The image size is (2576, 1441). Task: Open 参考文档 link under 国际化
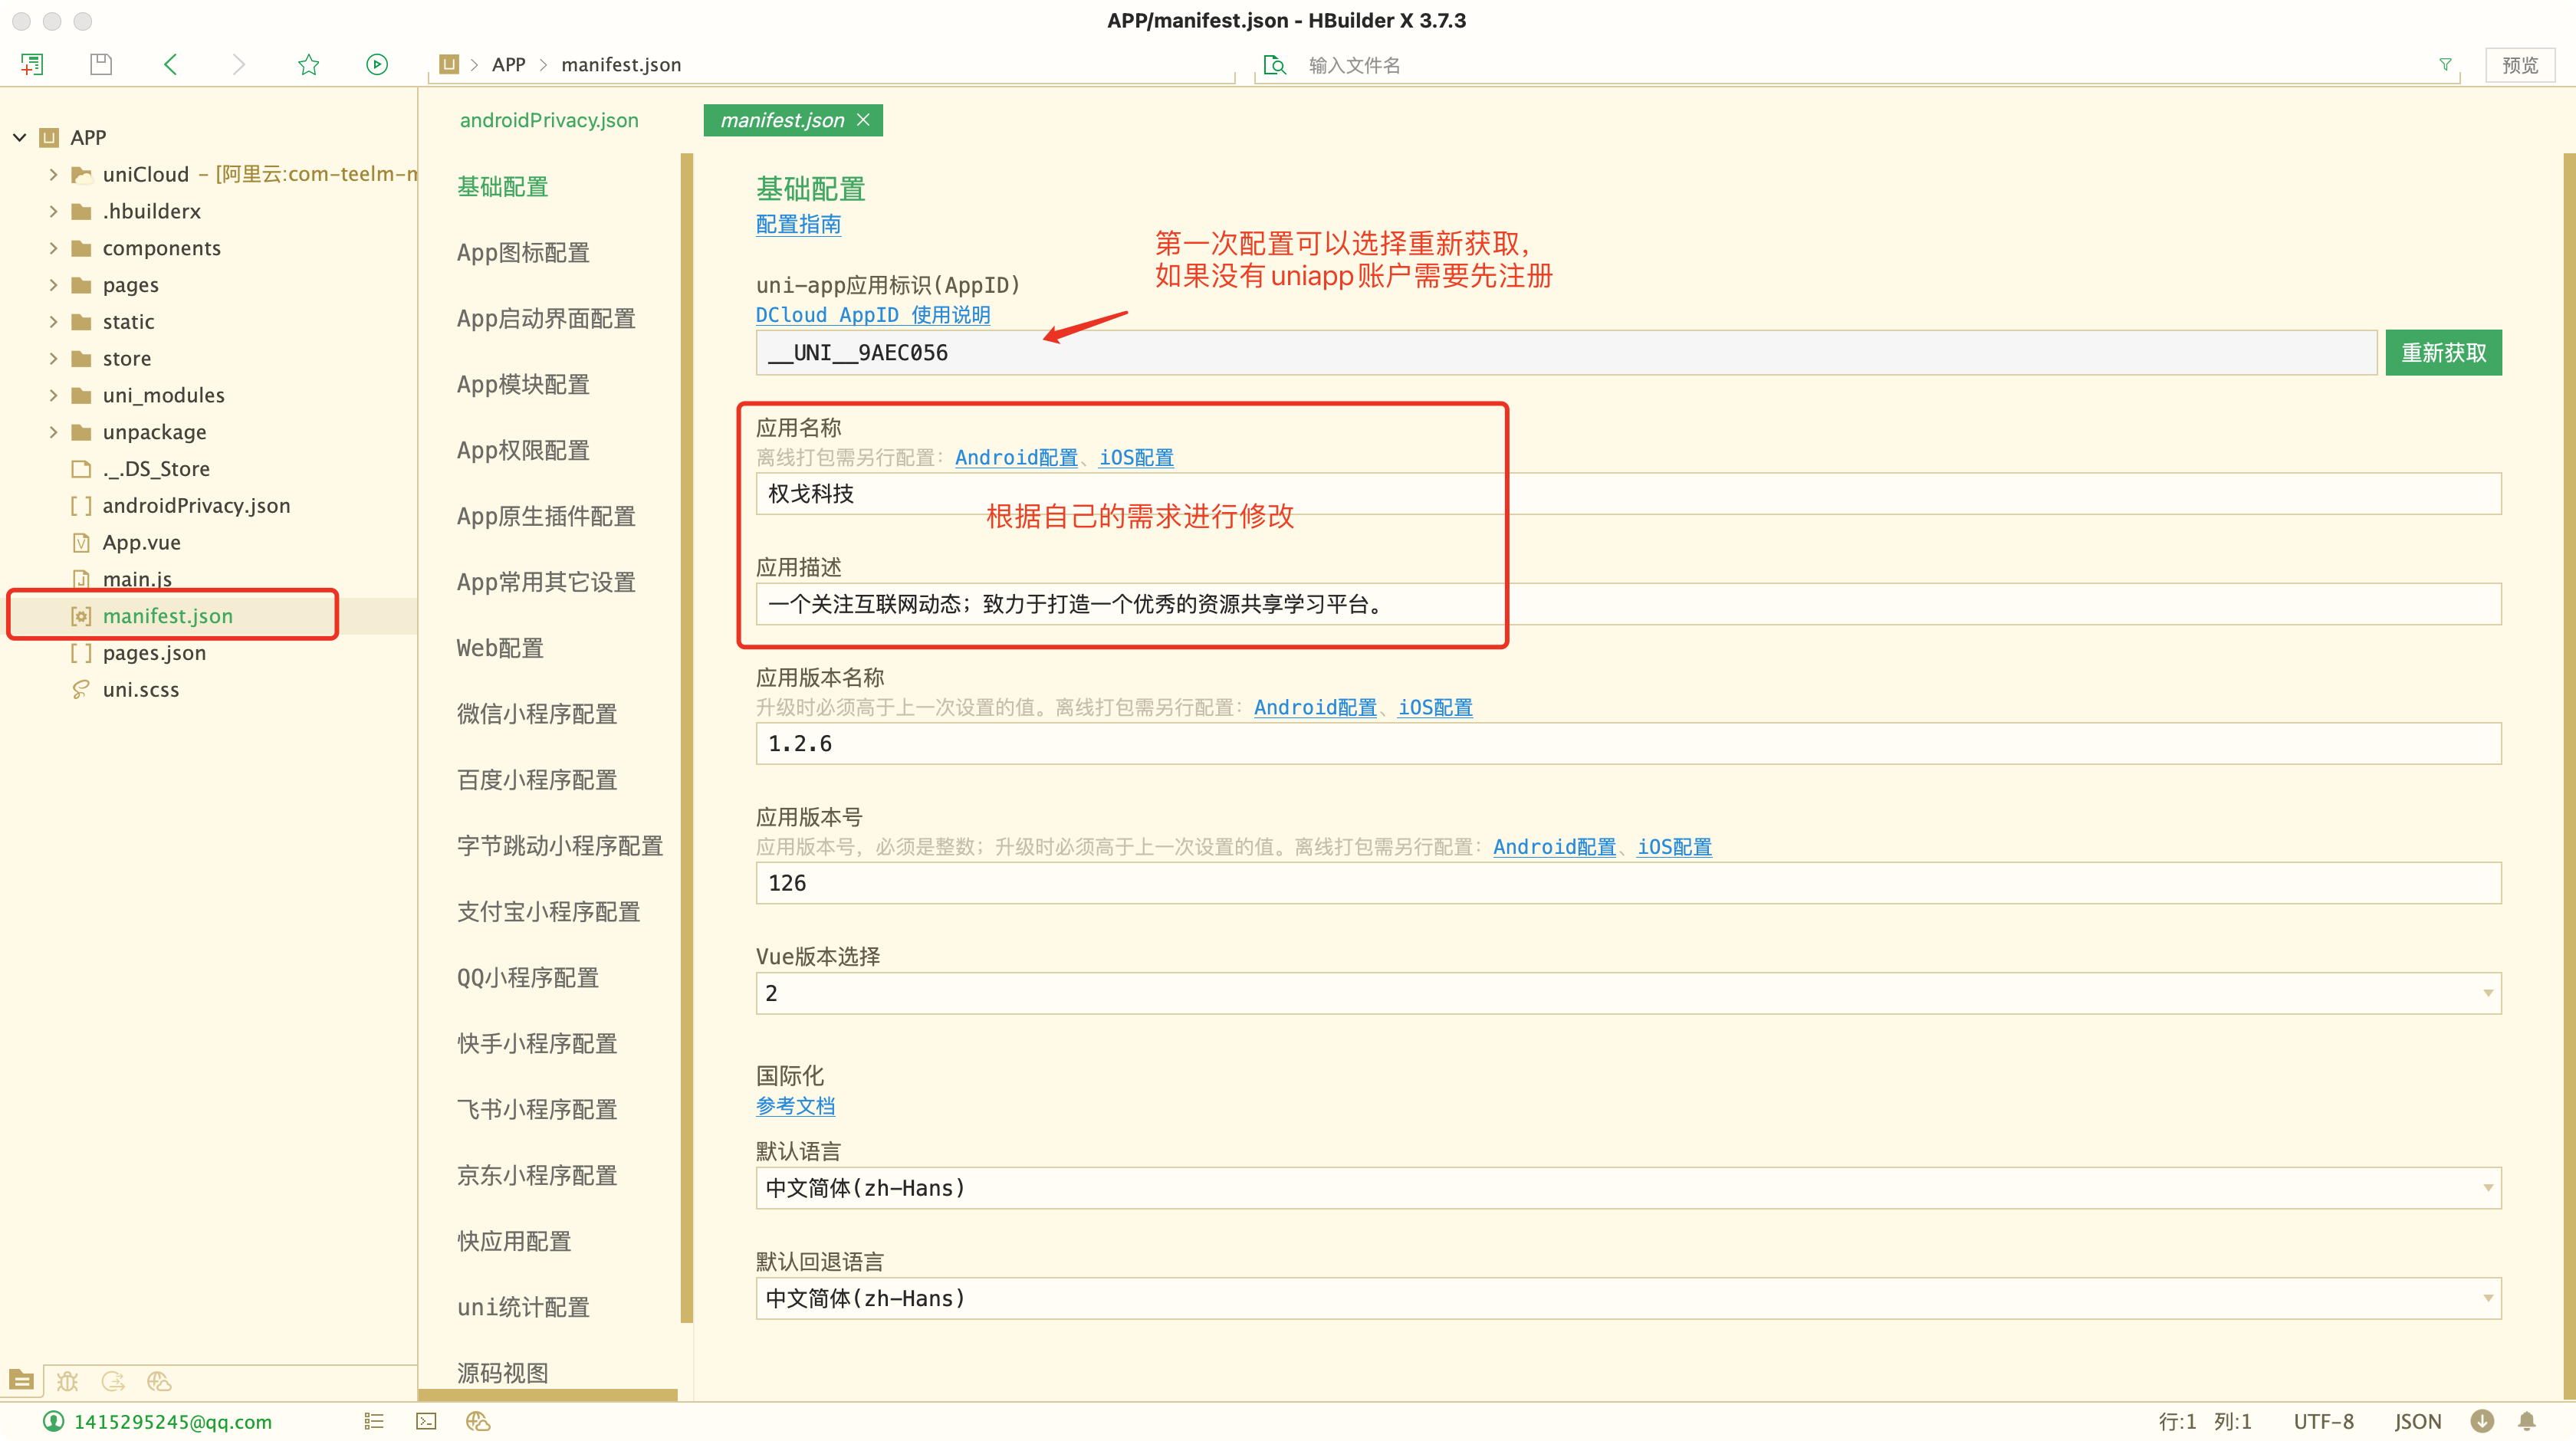pyautogui.click(x=795, y=1106)
